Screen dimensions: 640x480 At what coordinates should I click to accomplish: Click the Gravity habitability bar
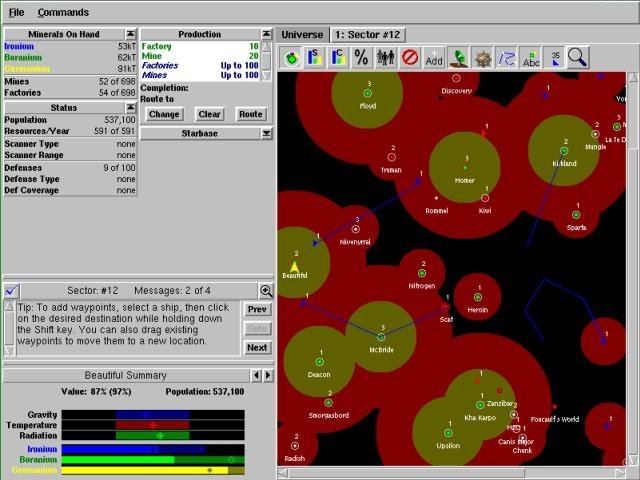click(x=153, y=415)
